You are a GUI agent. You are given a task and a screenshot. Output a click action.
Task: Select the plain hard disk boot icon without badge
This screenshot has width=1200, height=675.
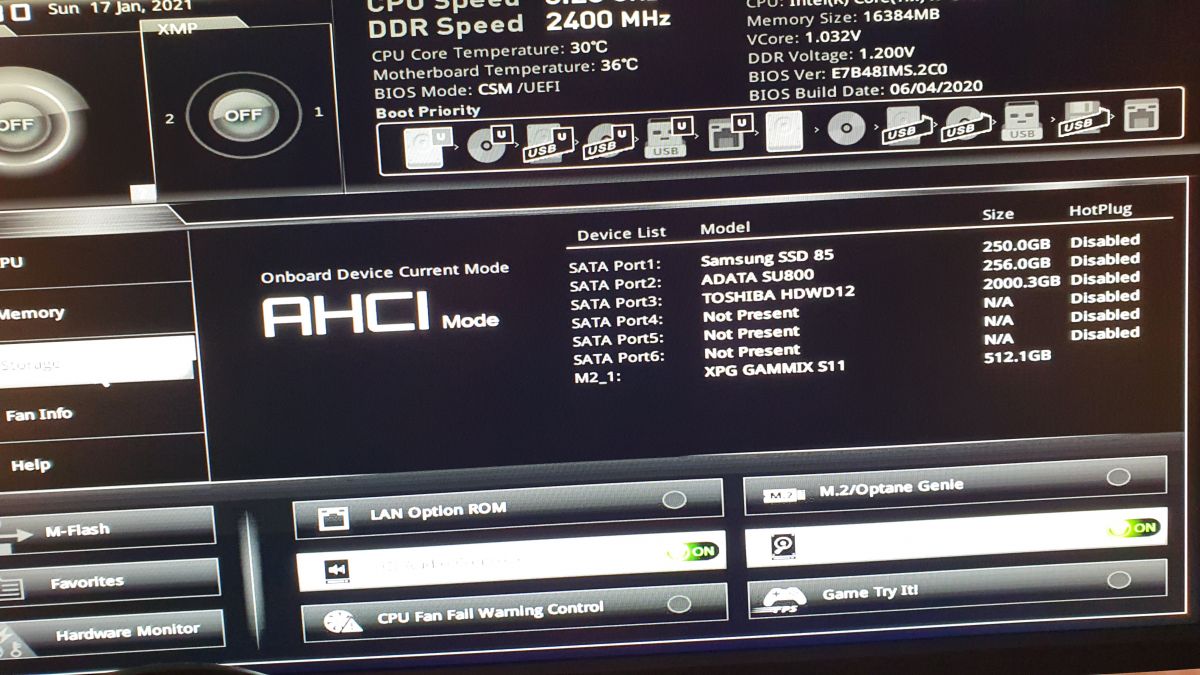(x=783, y=131)
